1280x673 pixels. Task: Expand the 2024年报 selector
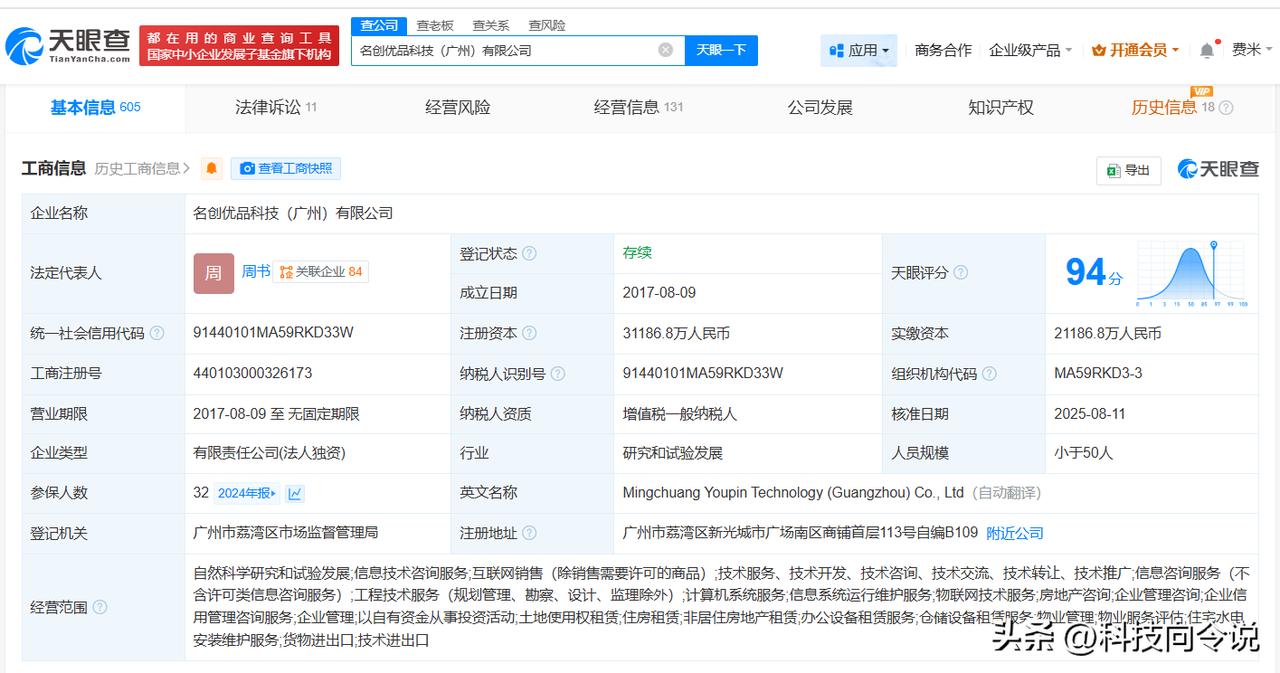coord(248,493)
